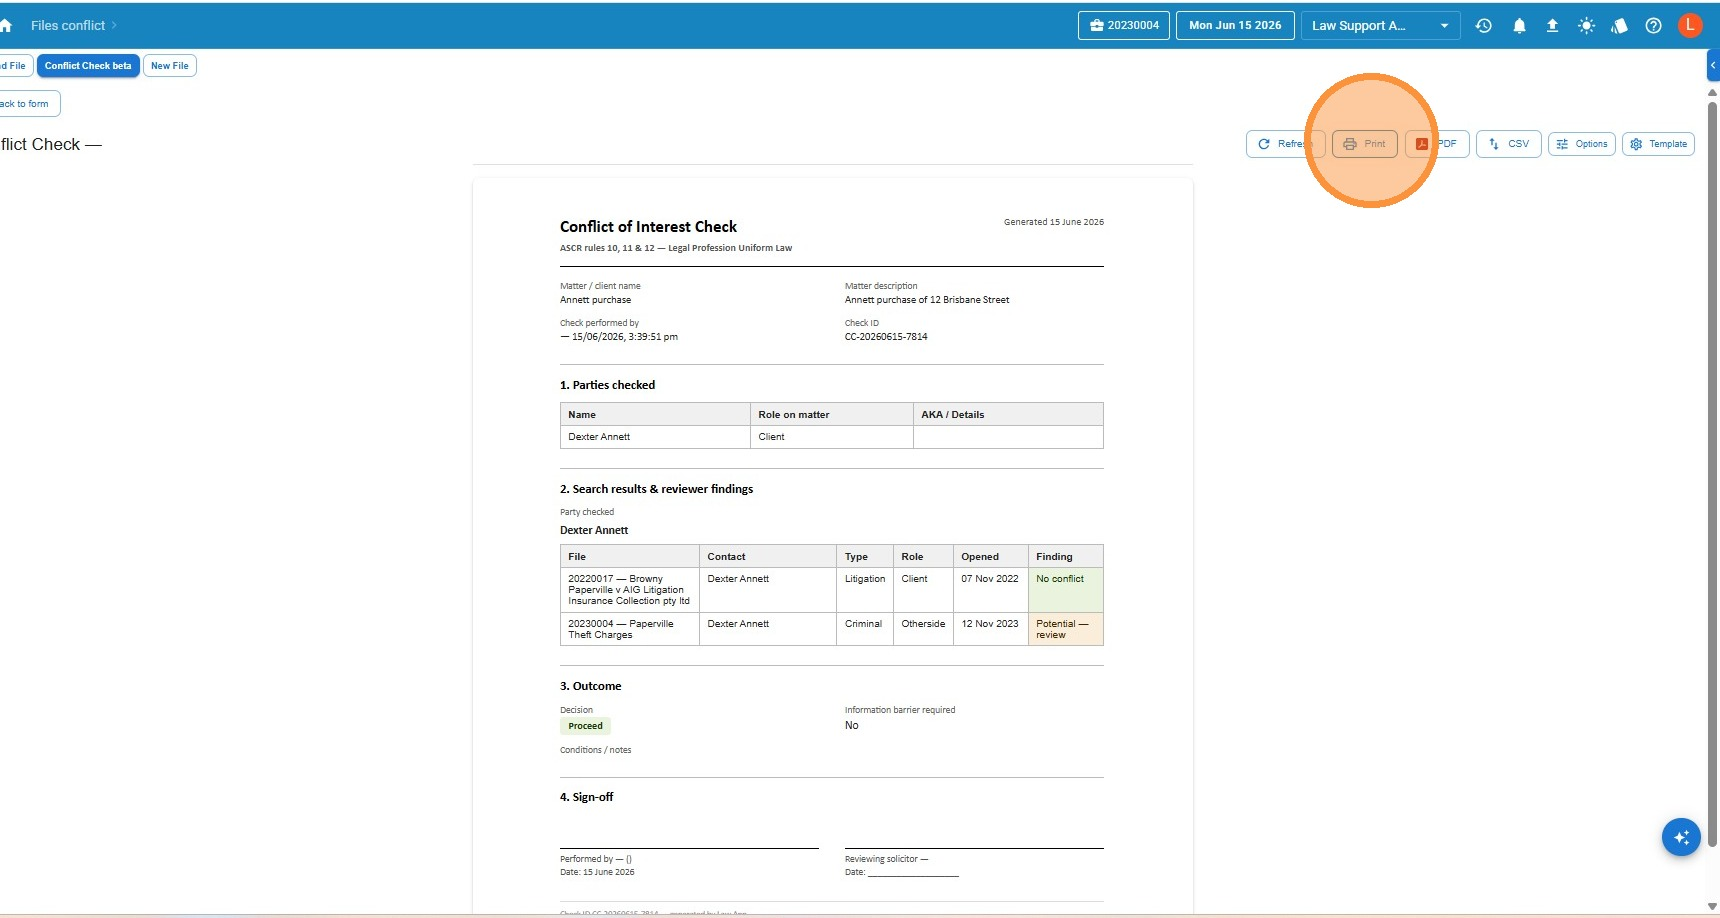This screenshot has width=1720, height=918.
Task: Click the upload arrow icon
Action: tap(1552, 26)
